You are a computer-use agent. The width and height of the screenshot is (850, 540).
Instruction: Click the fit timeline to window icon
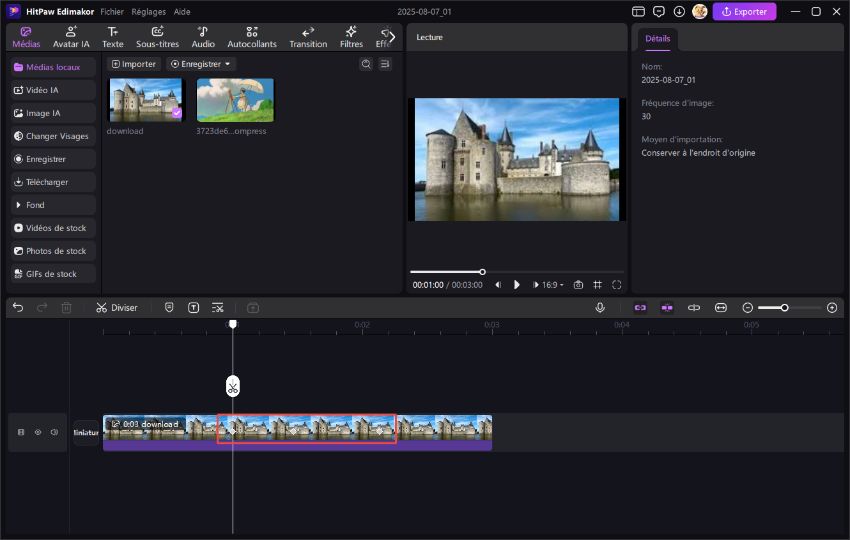(x=720, y=307)
